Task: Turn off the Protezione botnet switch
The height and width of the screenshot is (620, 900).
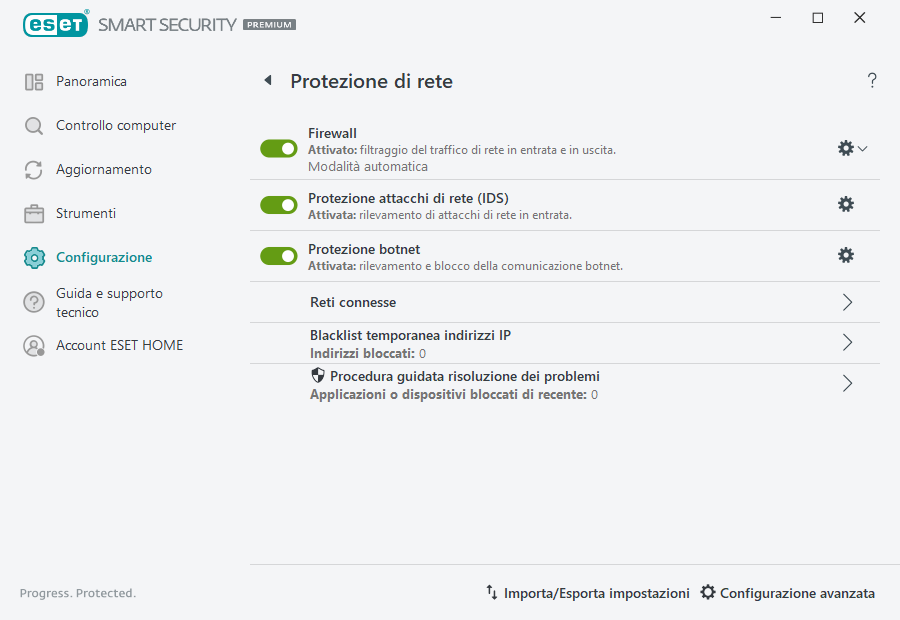Action: pyautogui.click(x=278, y=255)
